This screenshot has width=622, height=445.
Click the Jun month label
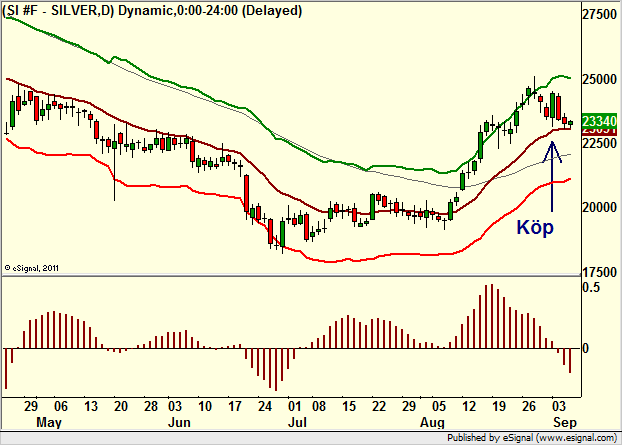coord(179,422)
